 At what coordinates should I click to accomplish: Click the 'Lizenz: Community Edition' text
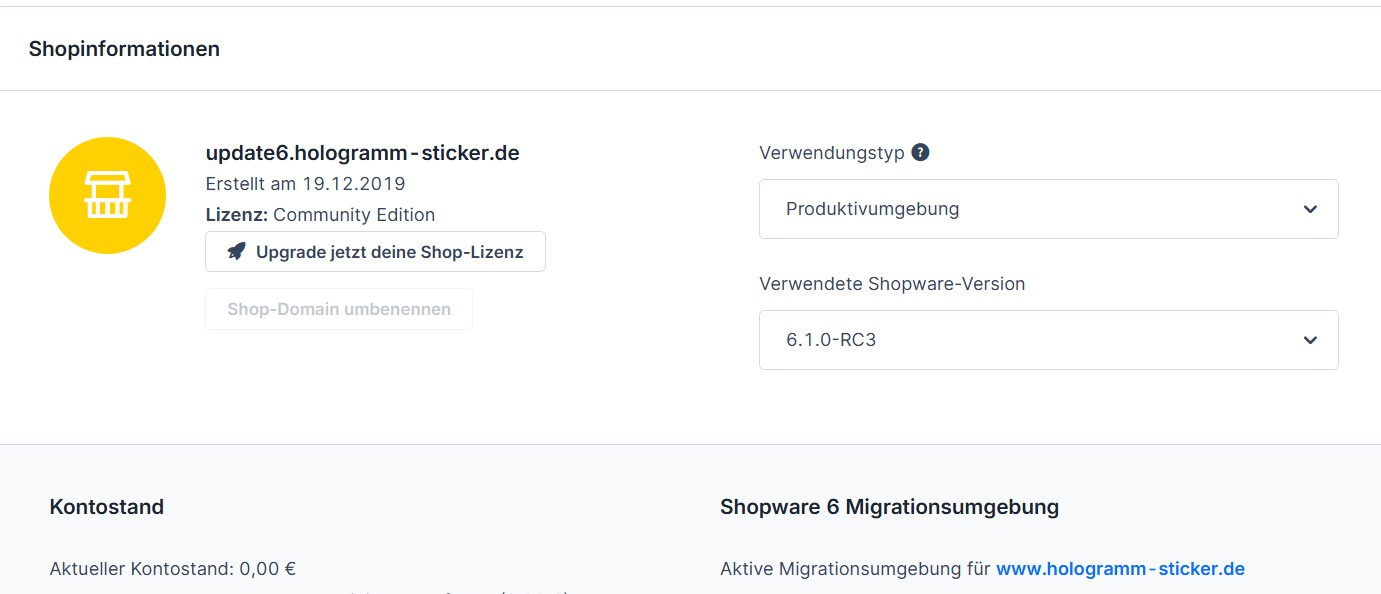320,215
